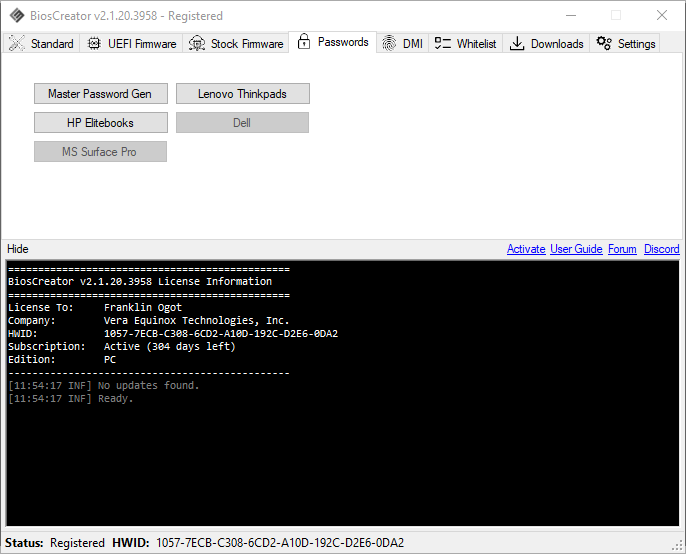Click the HP Elitebooks button
This screenshot has width=686, height=554.
[x=101, y=123]
